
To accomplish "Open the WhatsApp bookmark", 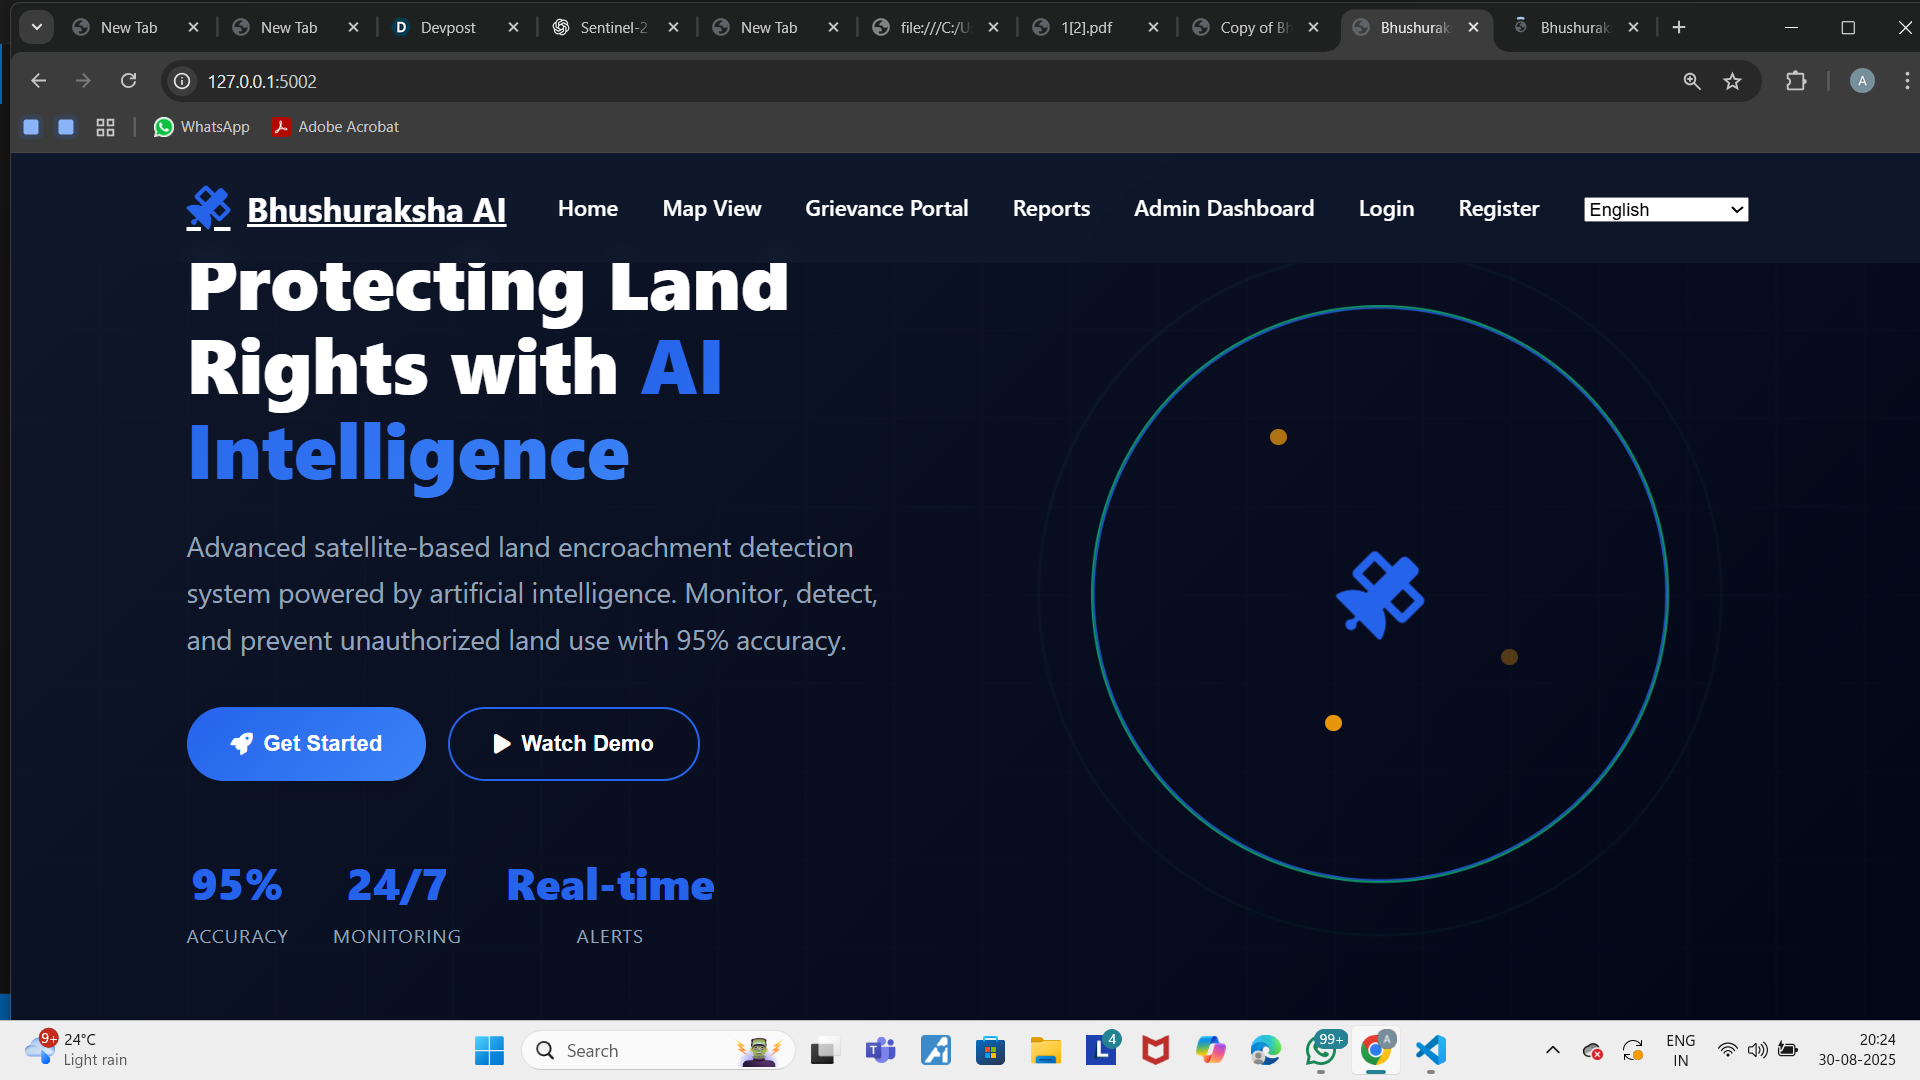I will (x=201, y=127).
